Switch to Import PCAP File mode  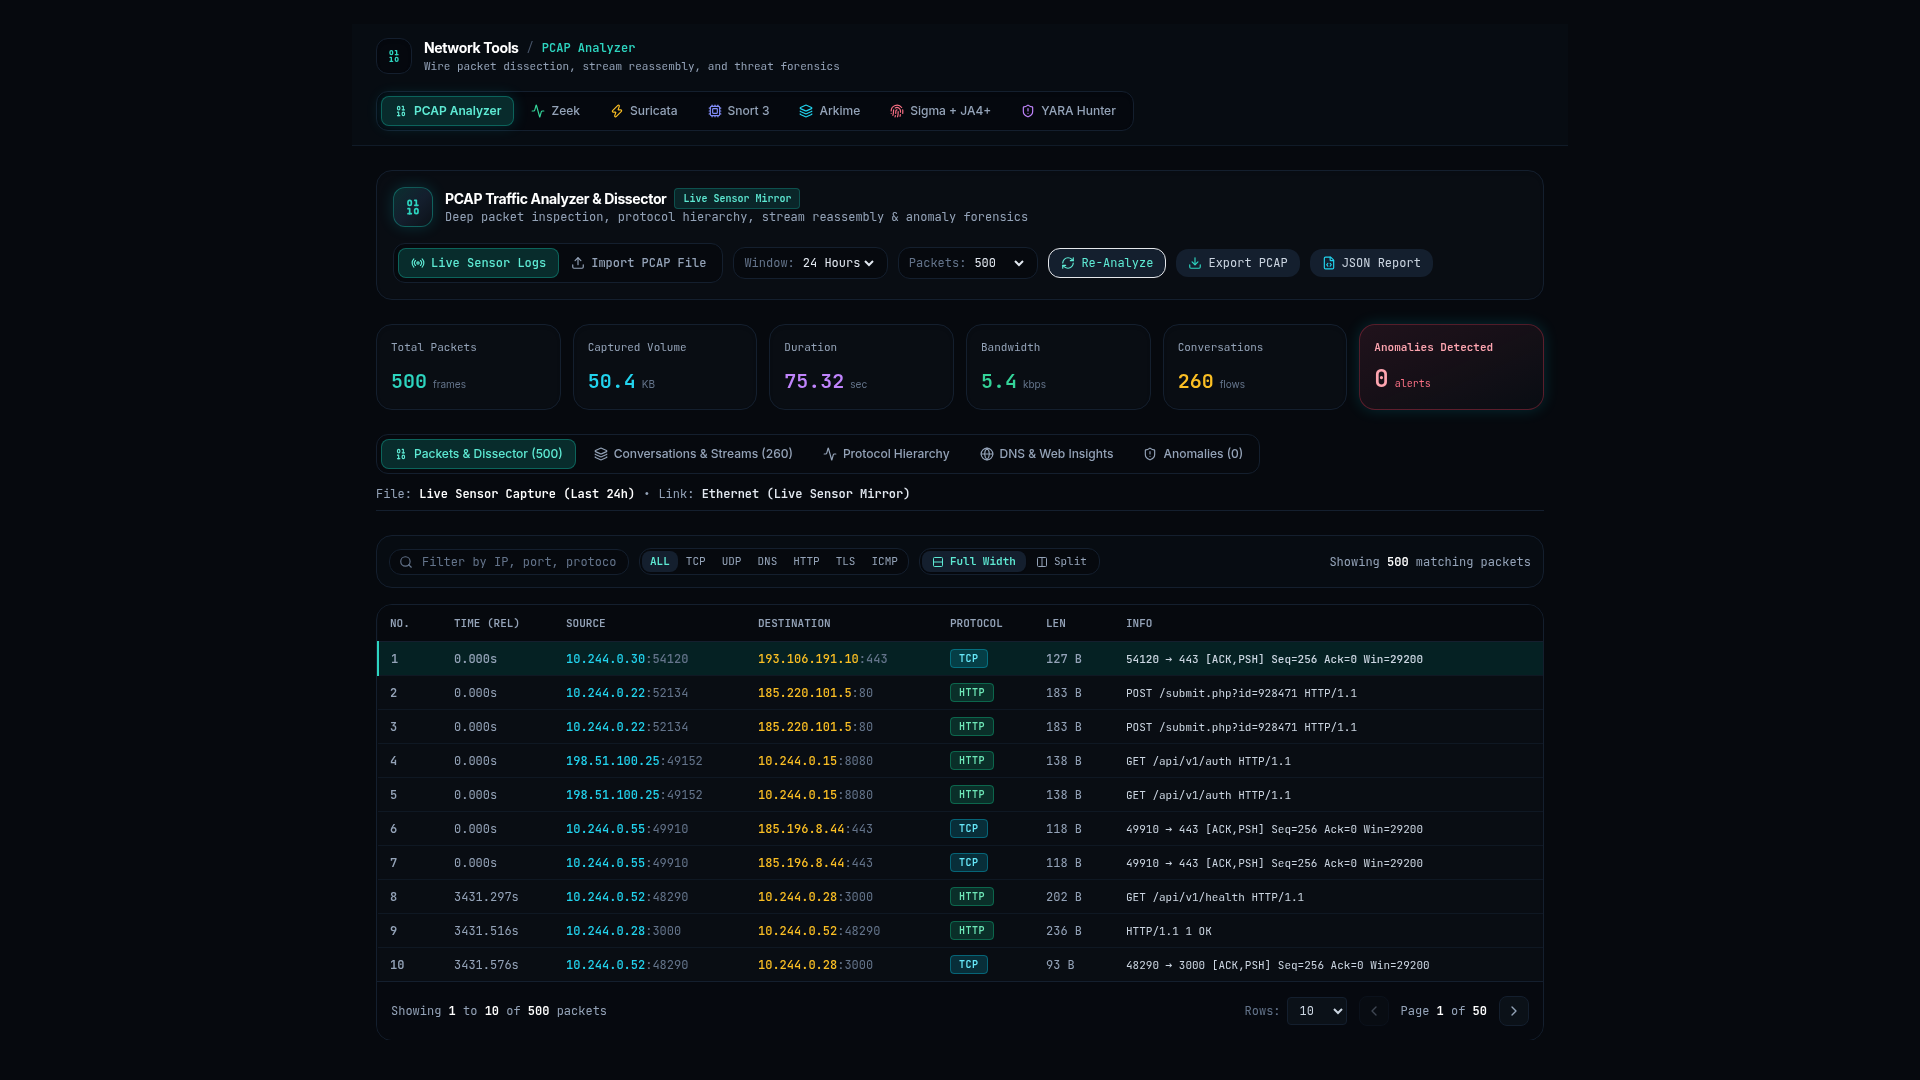[639, 263]
